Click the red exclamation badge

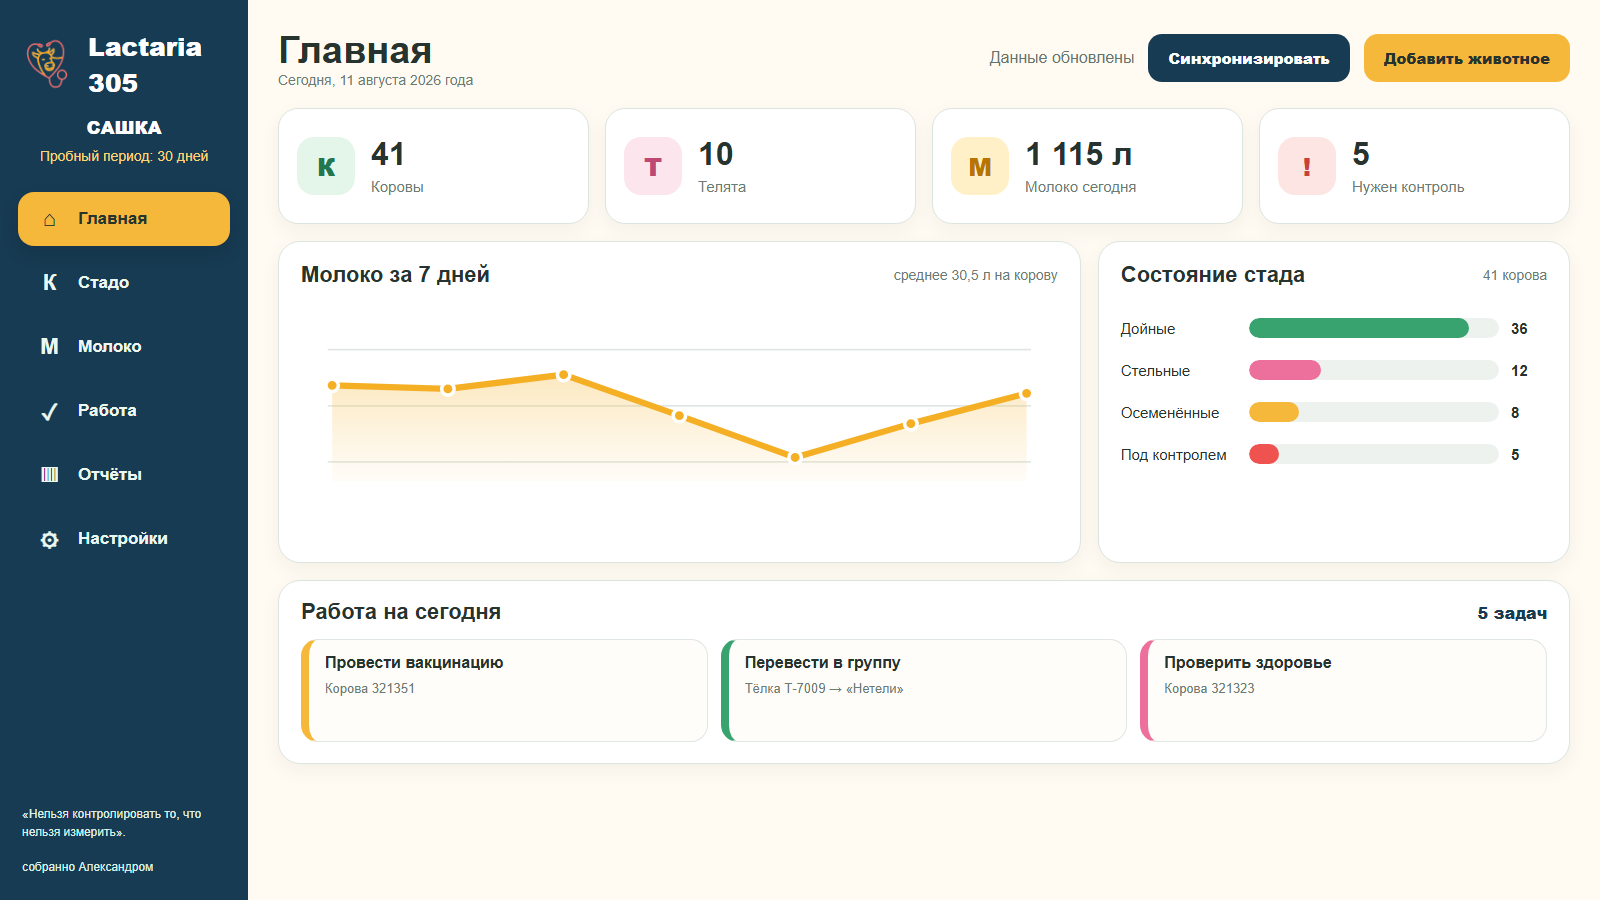click(1307, 166)
